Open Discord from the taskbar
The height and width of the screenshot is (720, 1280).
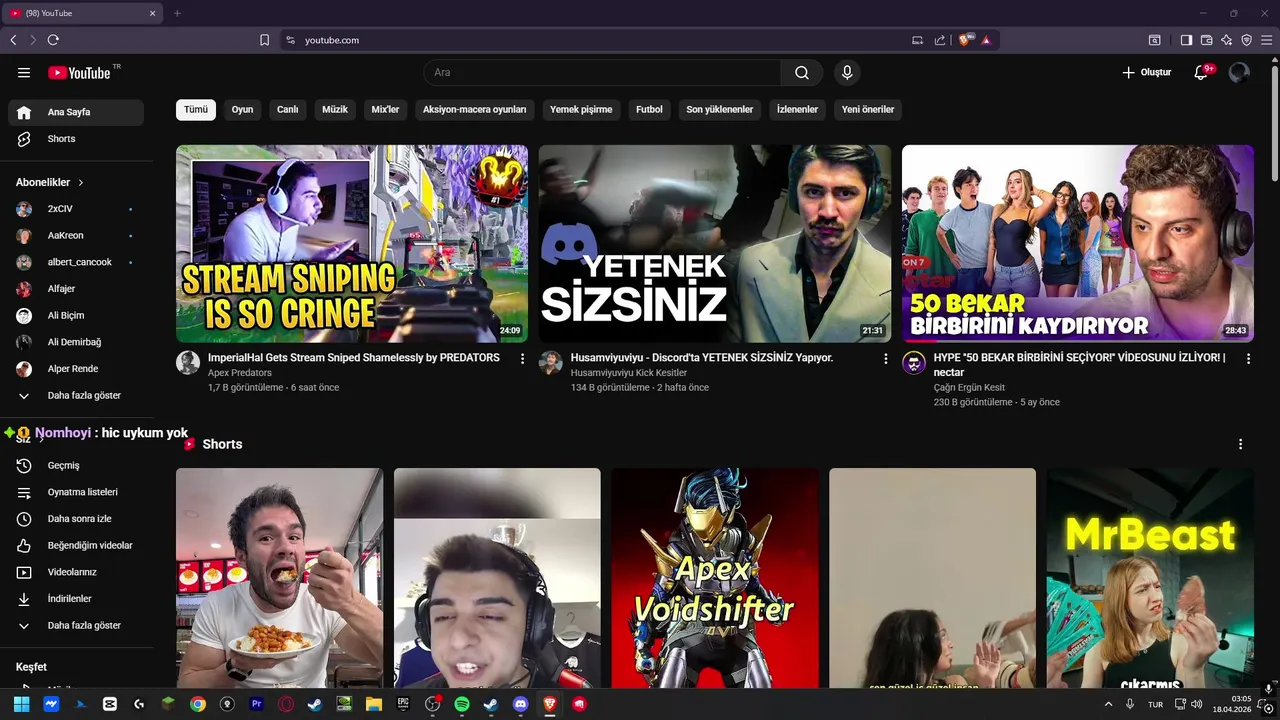pyautogui.click(x=520, y=704)
